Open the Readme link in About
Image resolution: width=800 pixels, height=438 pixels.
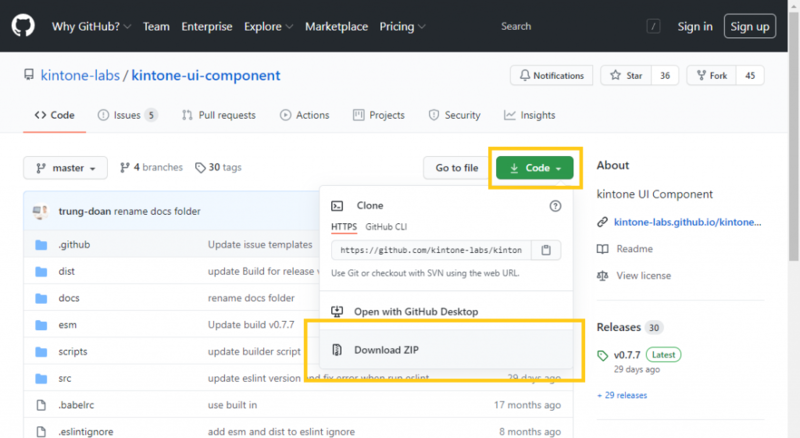625,249
